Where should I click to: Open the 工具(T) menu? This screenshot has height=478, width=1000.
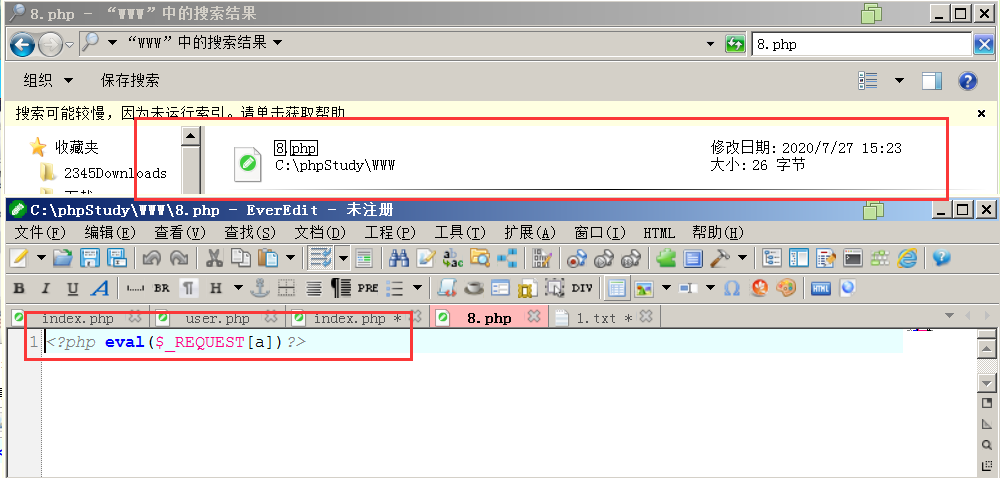[x=460, y=233]
